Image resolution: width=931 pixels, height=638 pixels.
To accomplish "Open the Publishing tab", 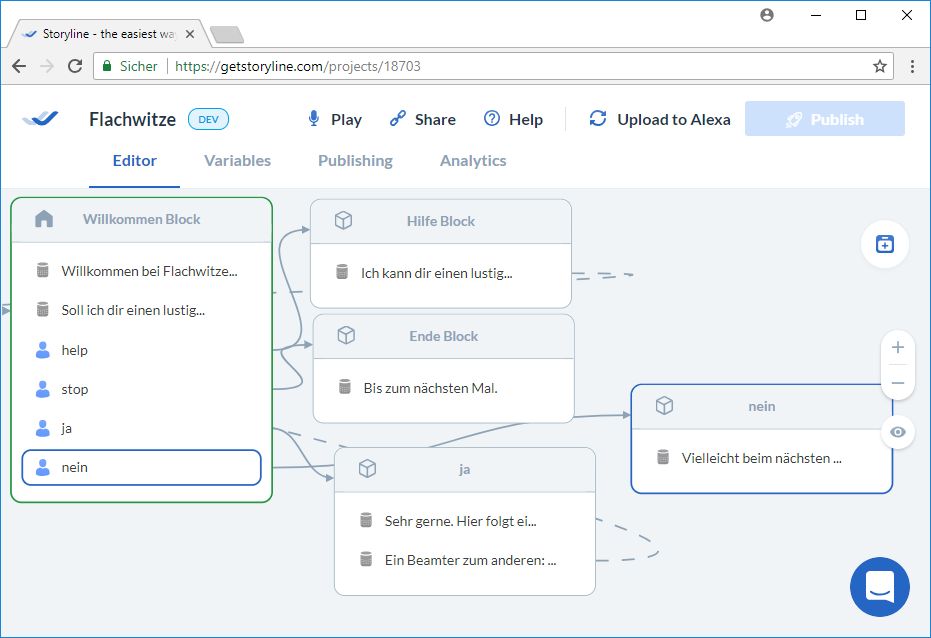I will point(355,161).
